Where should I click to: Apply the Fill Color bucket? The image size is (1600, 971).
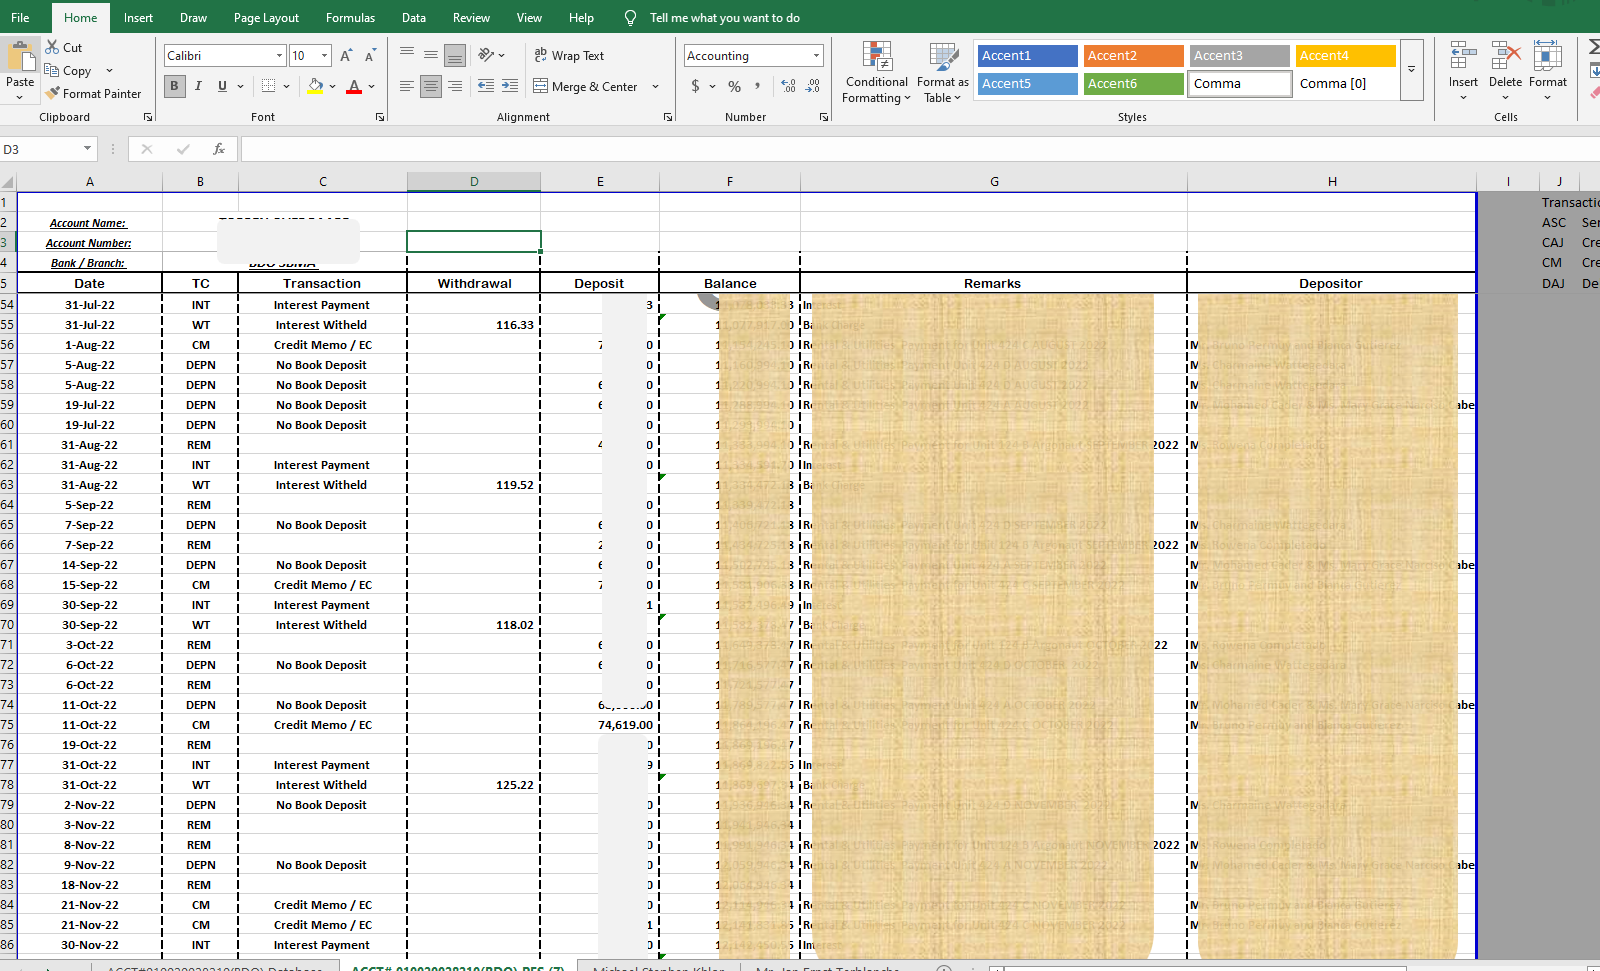tap(316, 86)
